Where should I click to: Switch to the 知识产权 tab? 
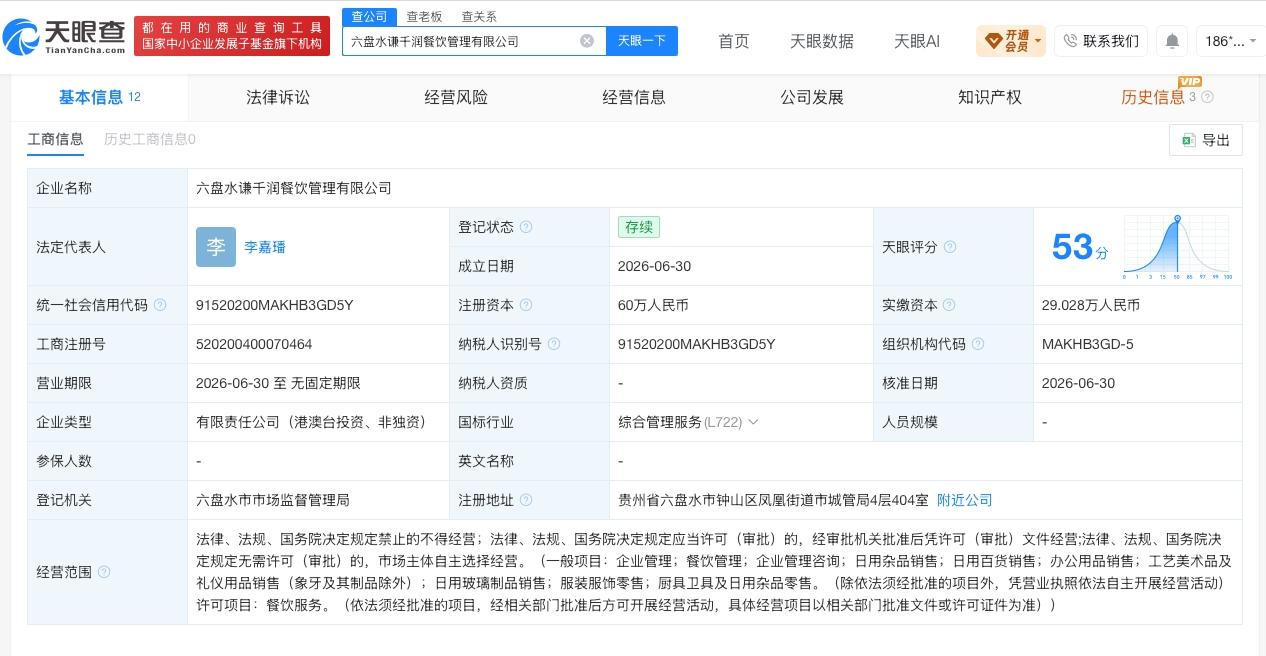(990, 97)
